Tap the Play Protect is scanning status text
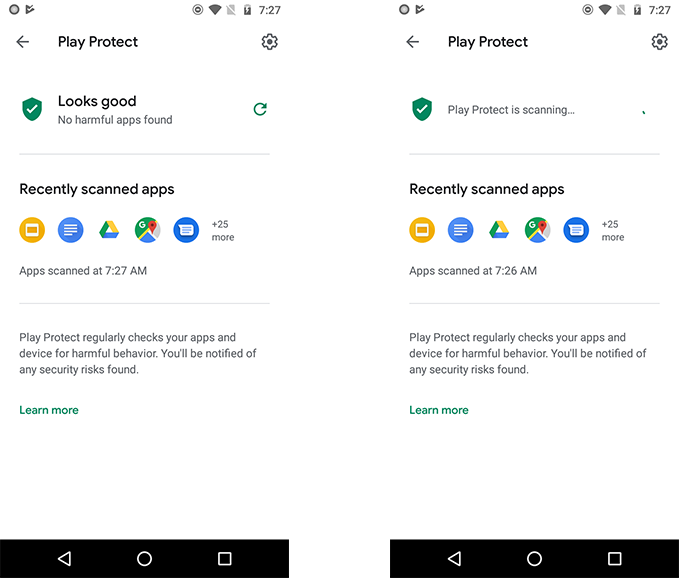679x578 pixels. click(511, 110)
